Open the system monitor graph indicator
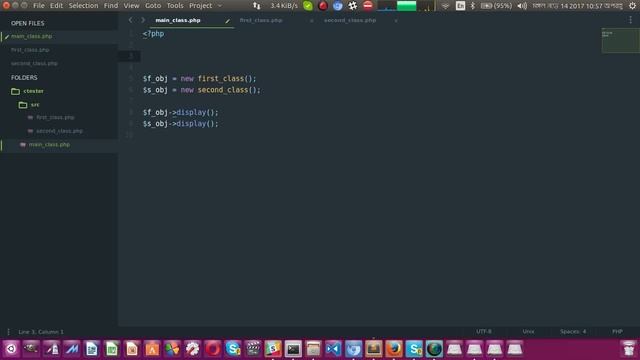The height and width of the screenshot is (360, 640). (406, 6)
